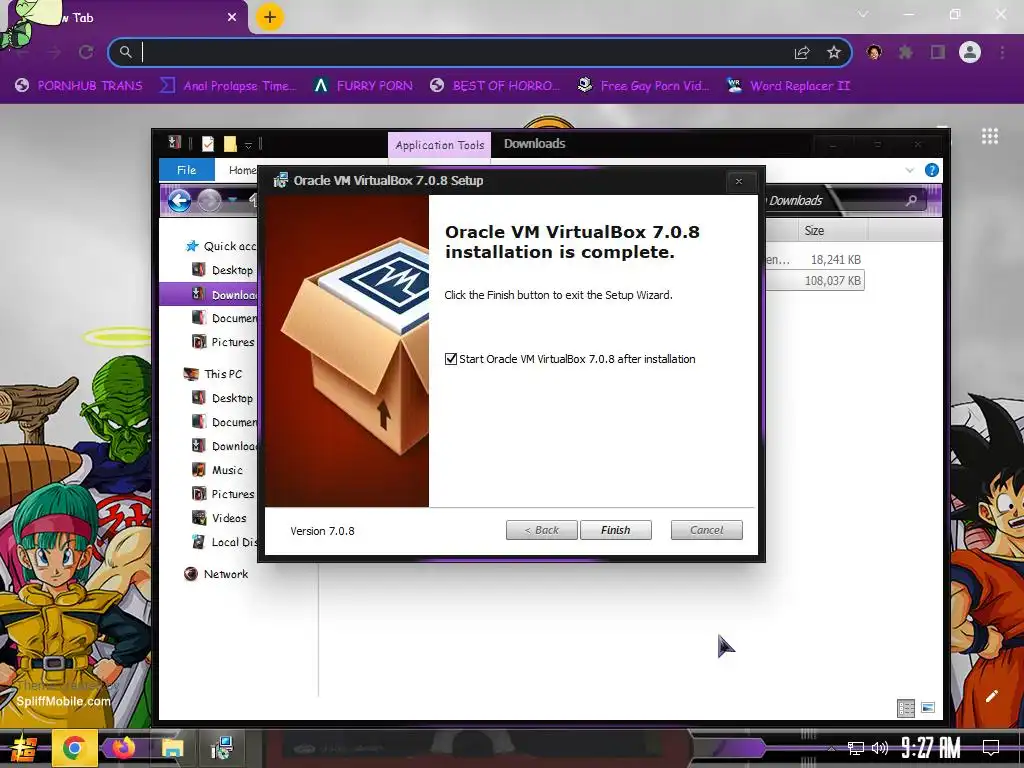Switch to the Home ribbon tab in Explorer
The height and width of the screenshot is (768, 1024).
(242, 170)
